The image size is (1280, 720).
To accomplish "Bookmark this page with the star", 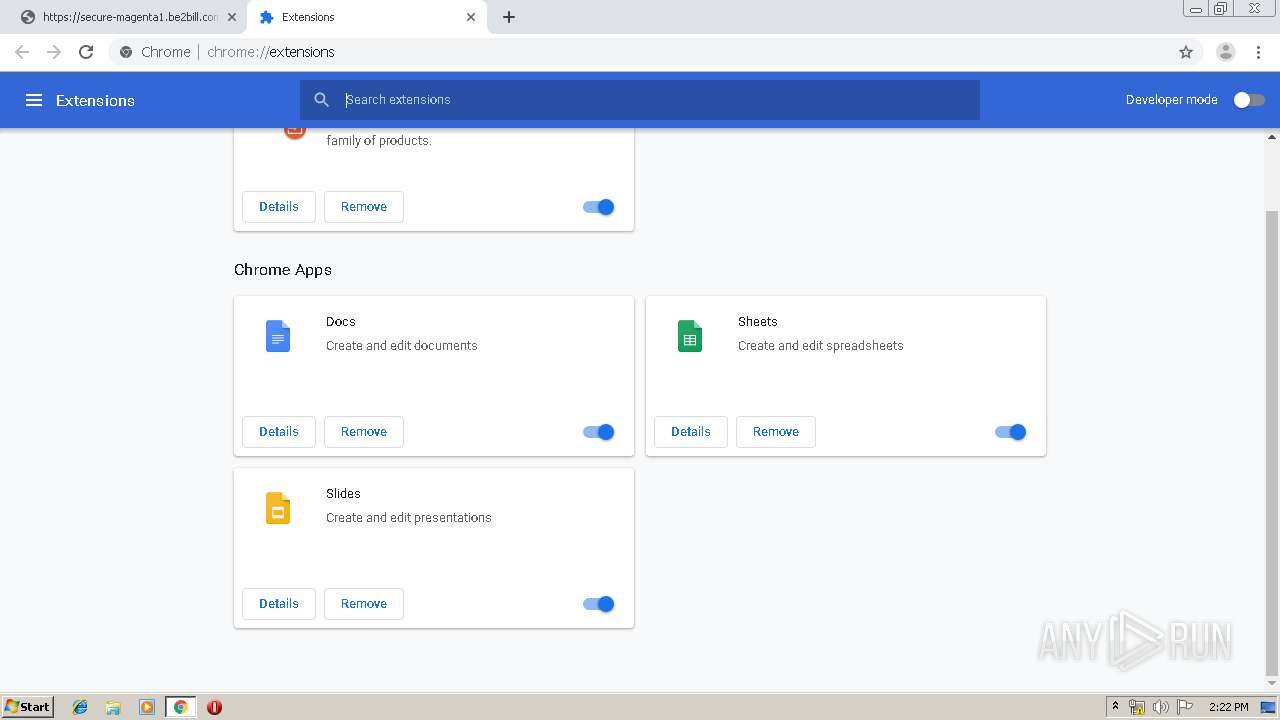I will [x=1186, y=52].
